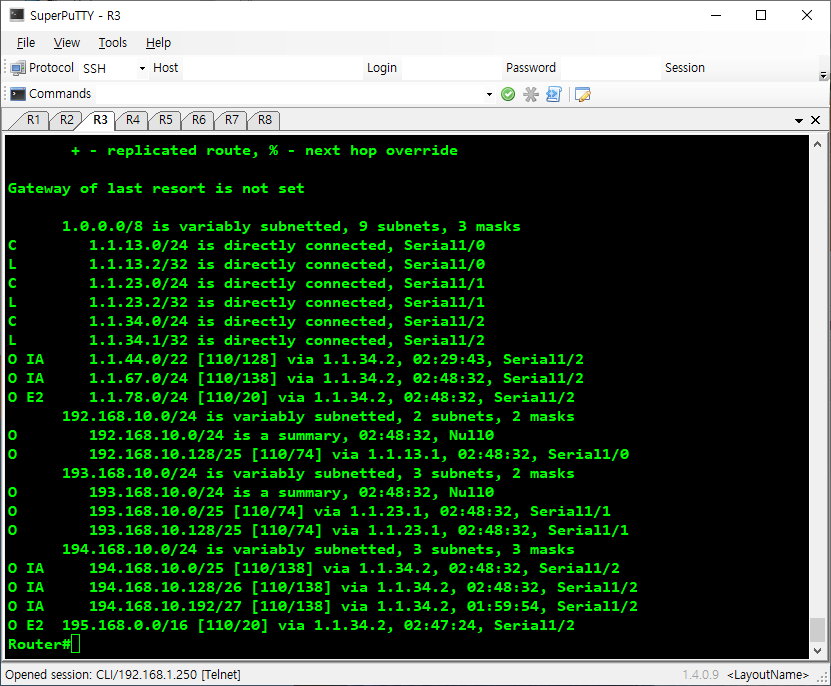Viewport: 831px width, 686px height.
Task: Click the 1.1.44.0/22 OSPF route line
Action: [x=296, y=359]
